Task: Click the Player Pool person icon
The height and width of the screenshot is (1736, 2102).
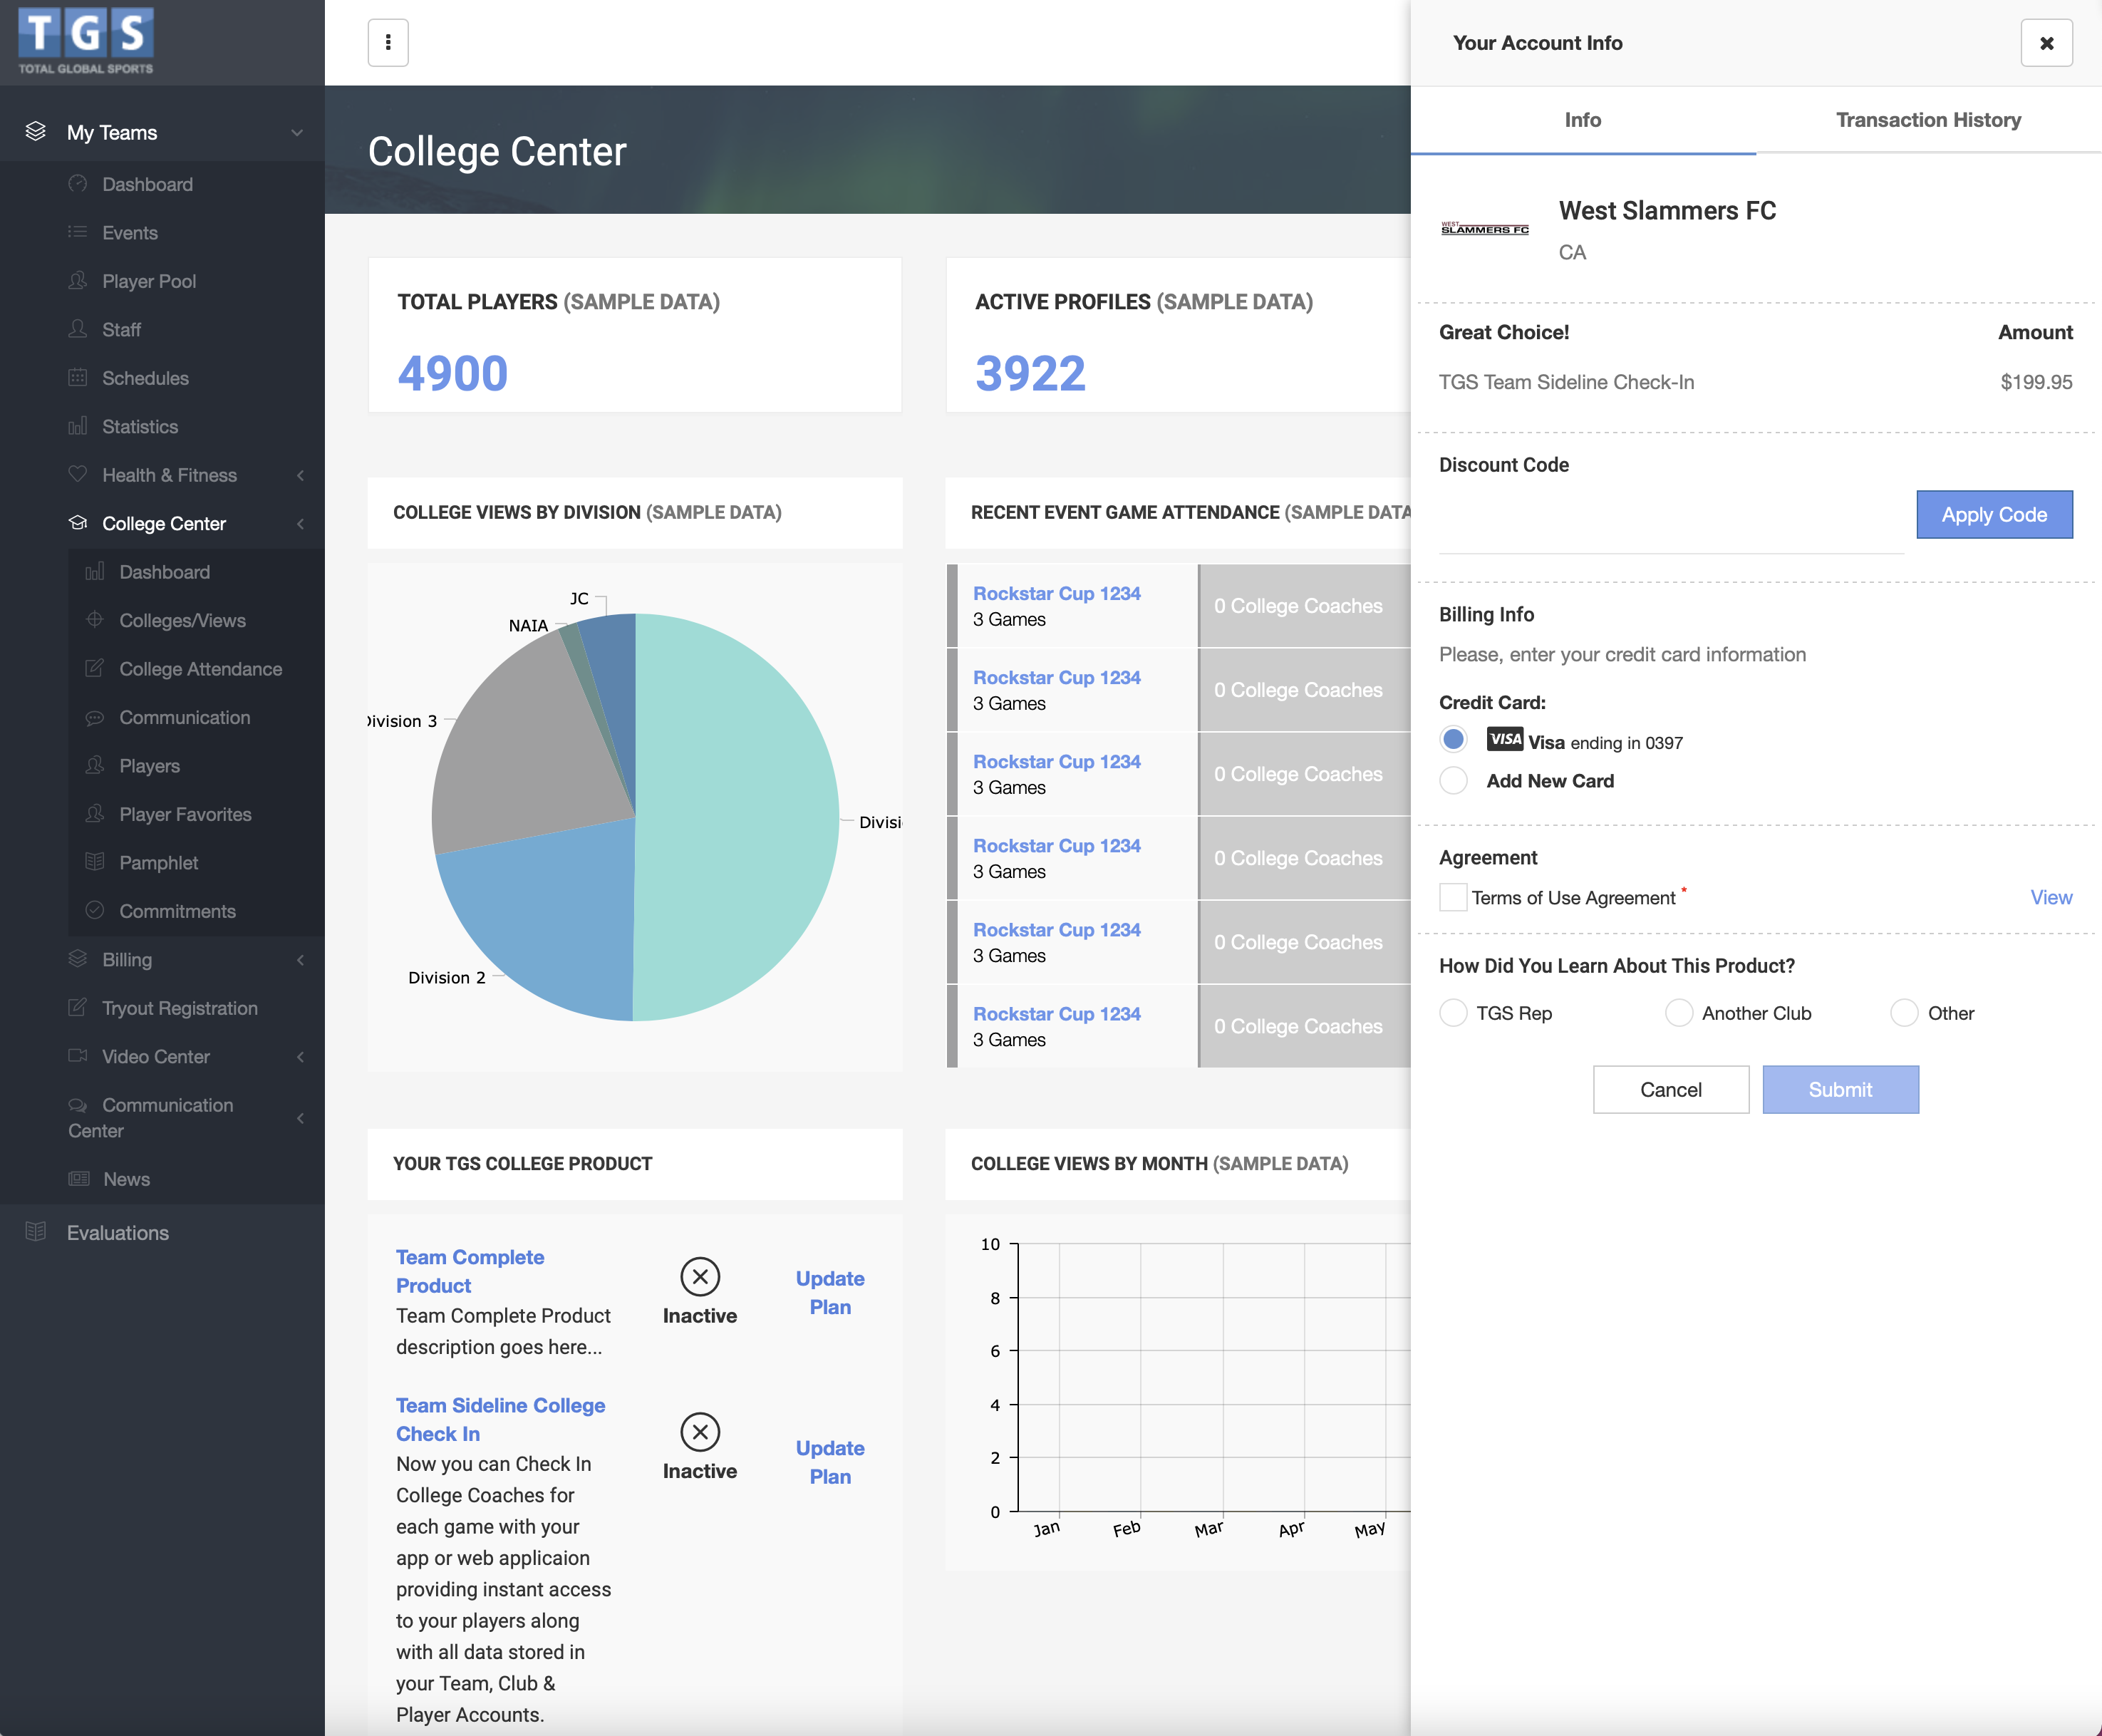Action: pos(78,281)
